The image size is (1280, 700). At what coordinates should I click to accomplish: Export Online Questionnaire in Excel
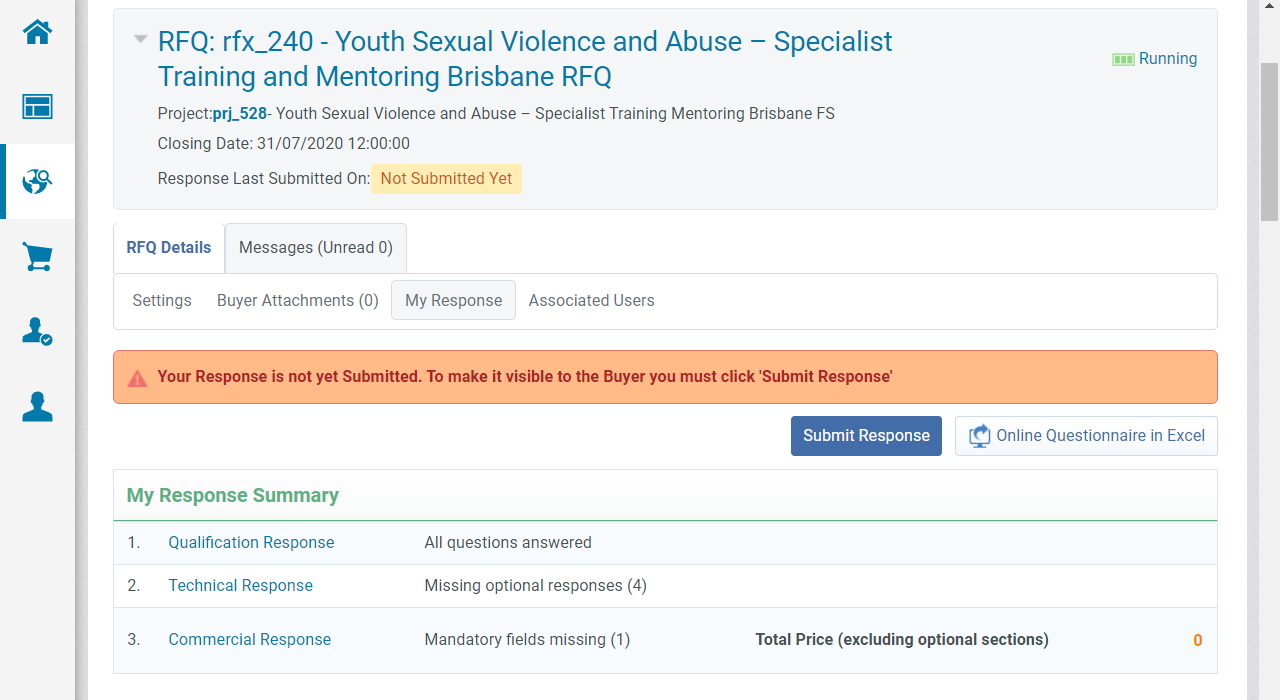pos(1086,436)
